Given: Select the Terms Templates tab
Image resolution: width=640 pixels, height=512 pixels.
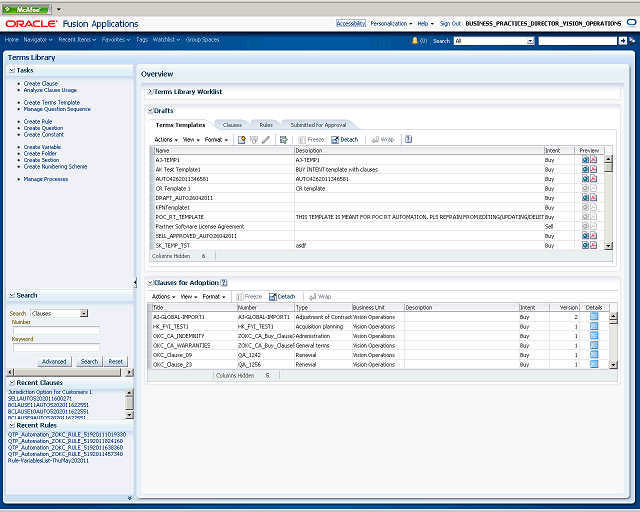Looking at the screenshot, I should [x=180, y=125].
